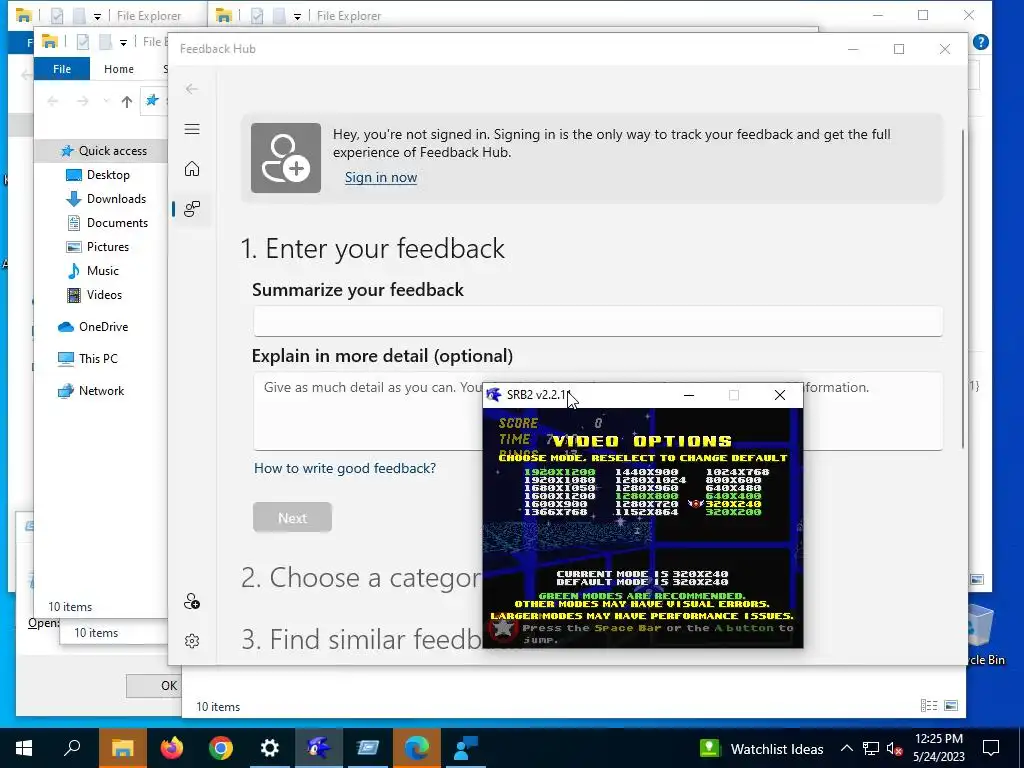The height and width of the screenshot is (768, 1024).
Task: Go back in Feedback Hub
Action: coord(191,89)
